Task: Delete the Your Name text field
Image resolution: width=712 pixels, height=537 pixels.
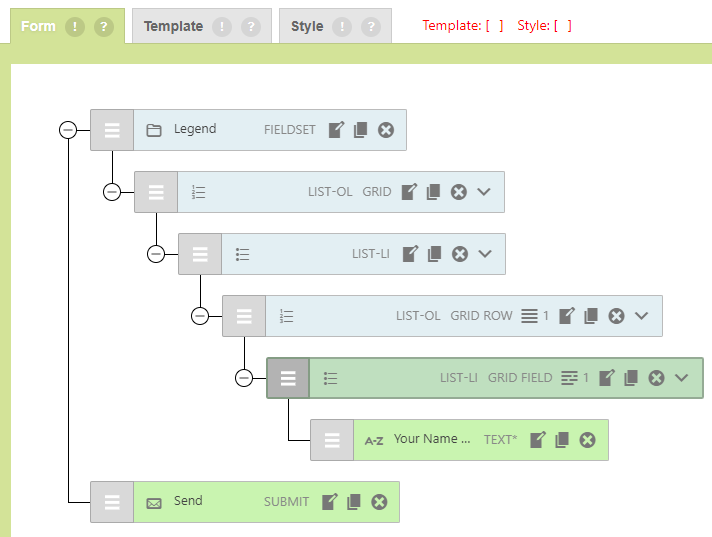Action: tap(587, 440)
